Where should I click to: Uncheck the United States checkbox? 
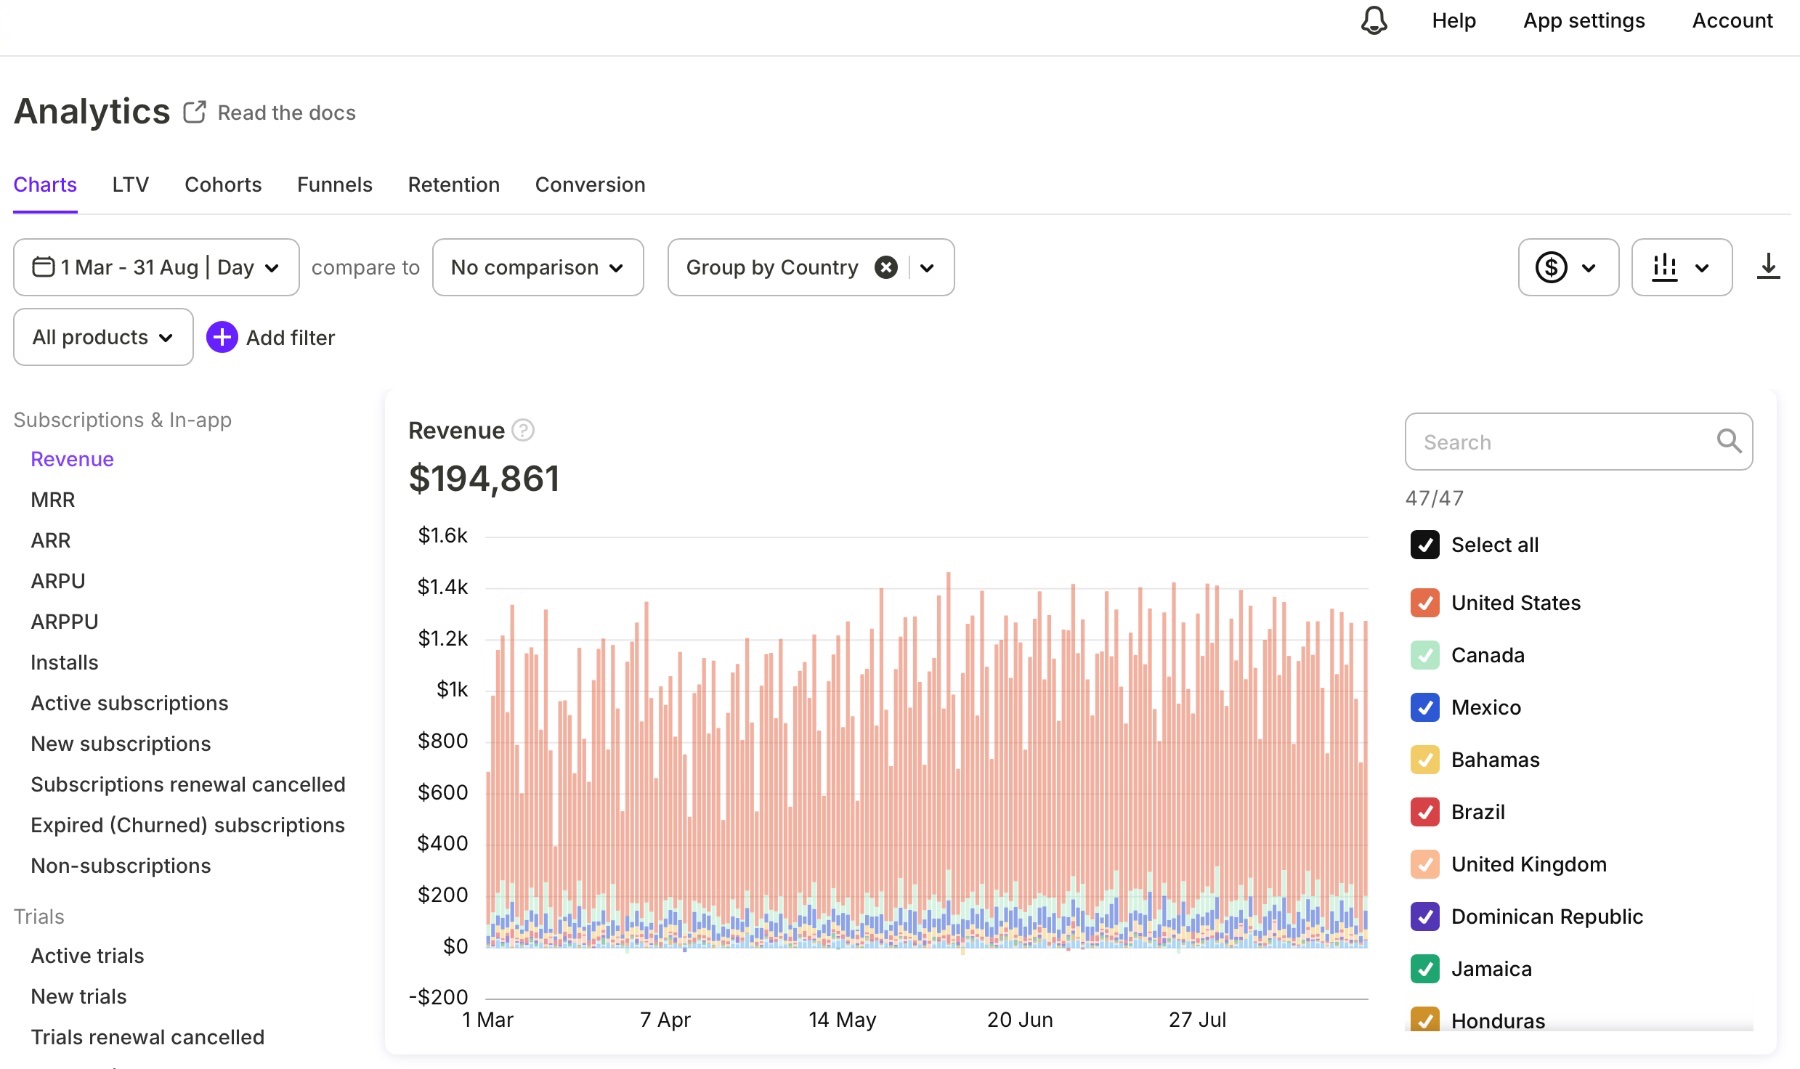tap(1425, 603)
